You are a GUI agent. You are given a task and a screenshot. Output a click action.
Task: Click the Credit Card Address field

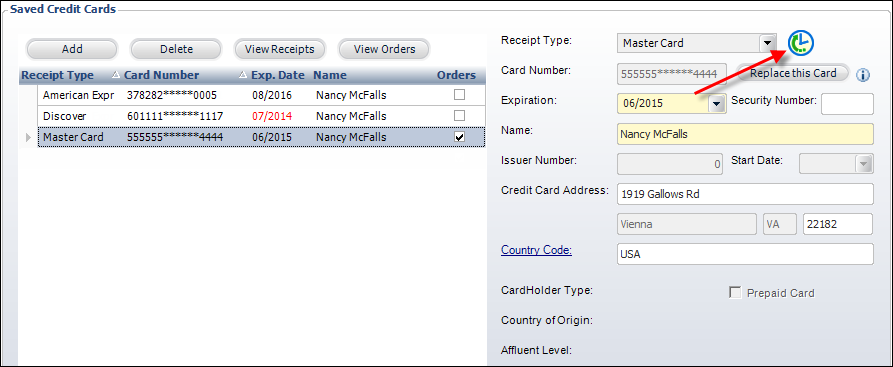pos(745,194)
